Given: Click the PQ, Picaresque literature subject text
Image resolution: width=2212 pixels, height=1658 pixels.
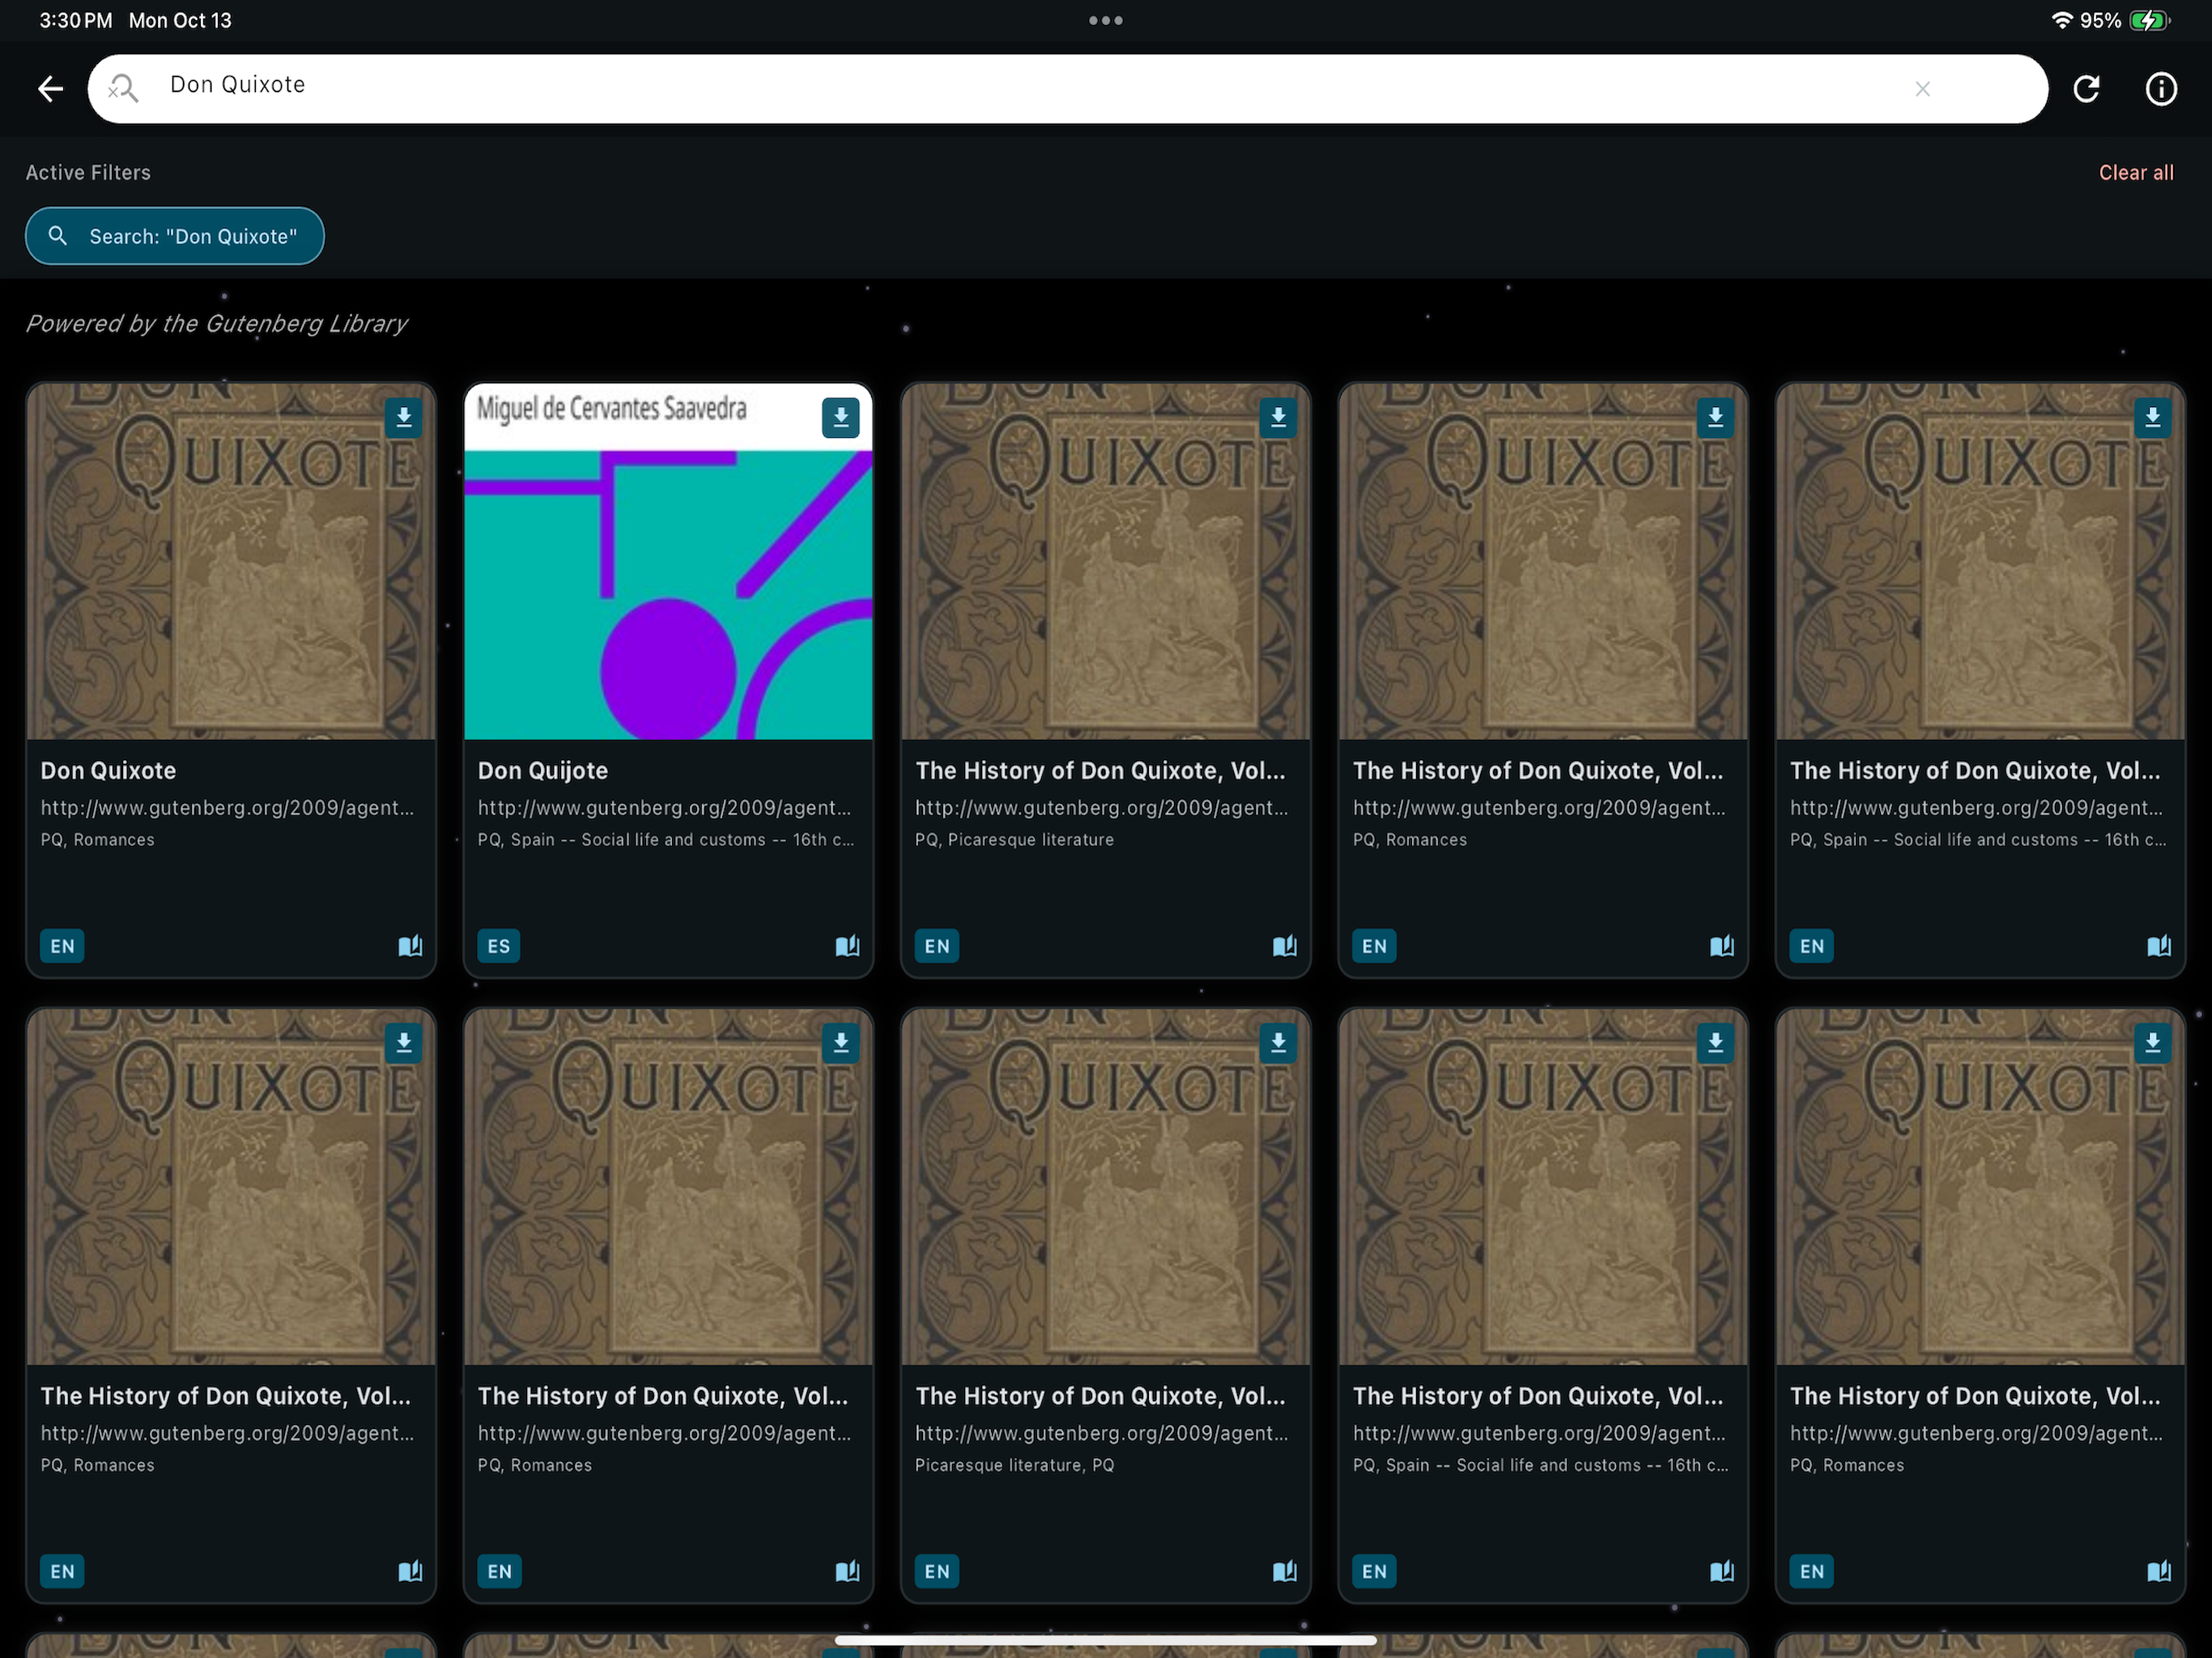Looking at the screenshot, I should (x=1014, y=840).
